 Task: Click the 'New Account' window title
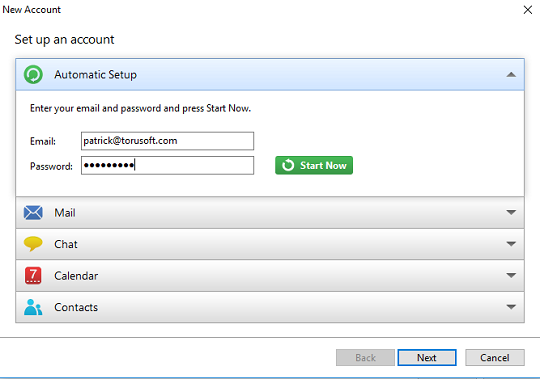coord(31,10)
